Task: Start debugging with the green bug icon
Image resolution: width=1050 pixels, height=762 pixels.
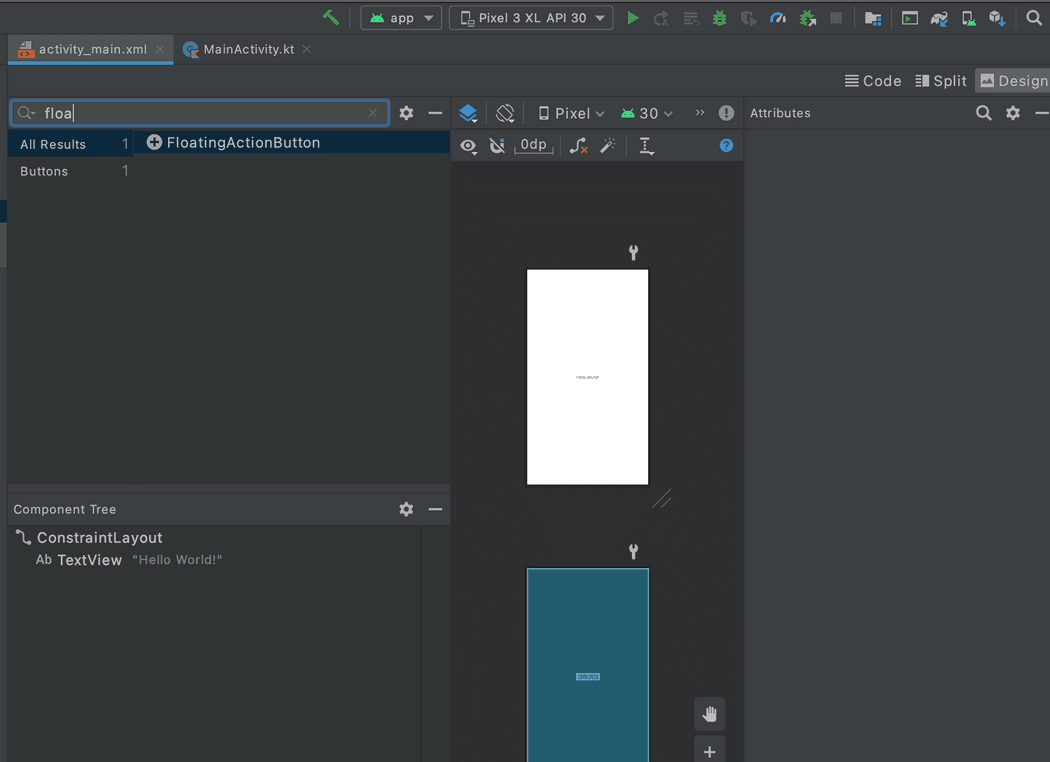Action: tap(719, 18)
